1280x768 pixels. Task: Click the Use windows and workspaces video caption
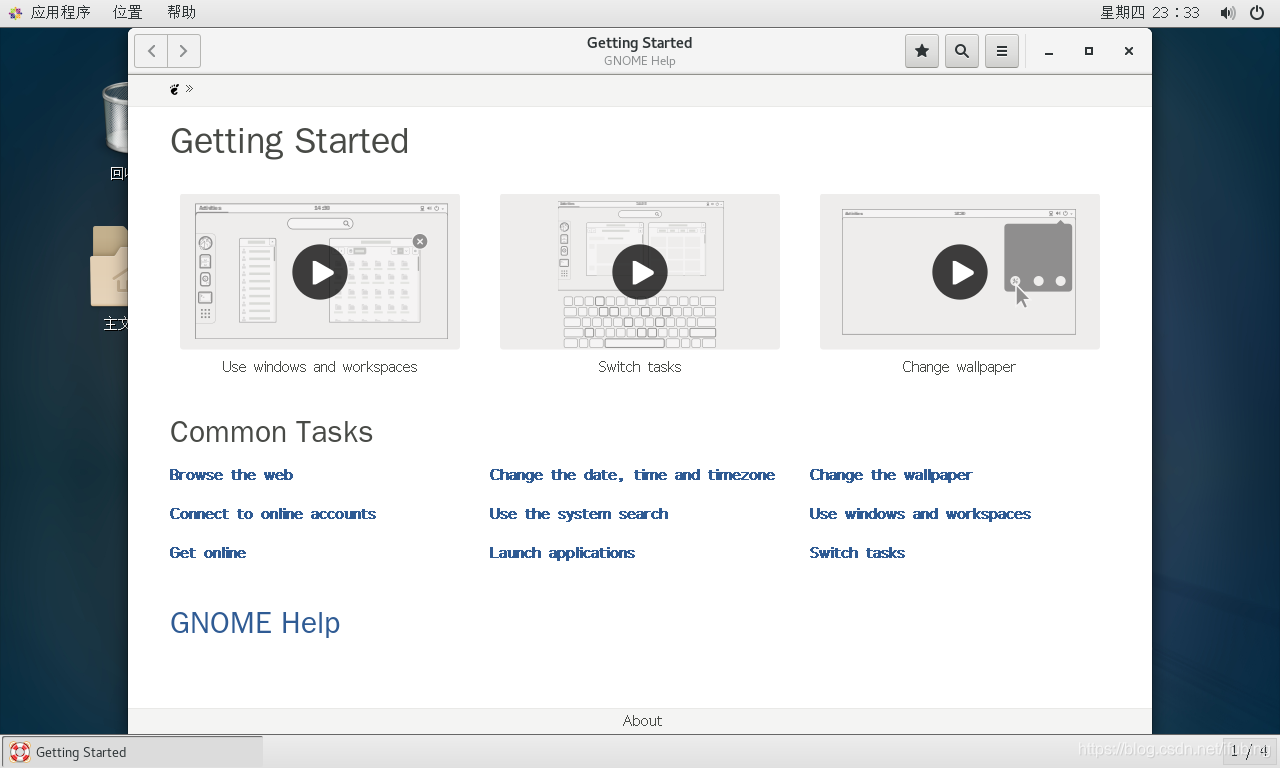(320, 367)
